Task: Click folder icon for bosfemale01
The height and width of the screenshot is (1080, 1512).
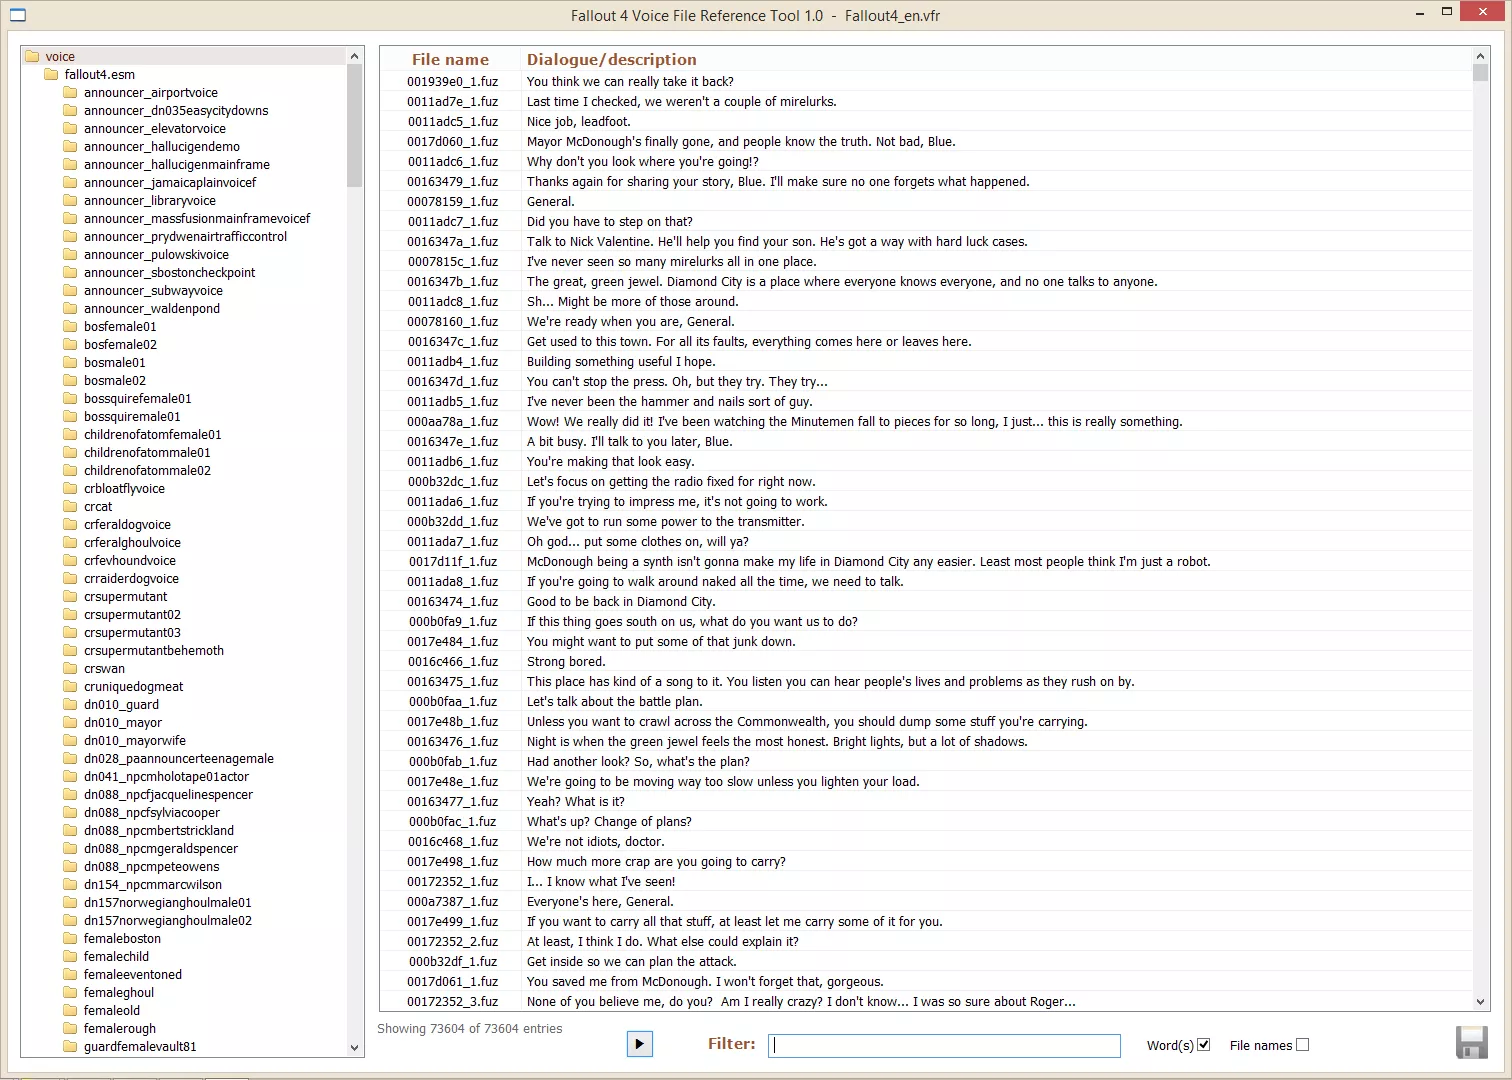Action: [x=70, y=326]
